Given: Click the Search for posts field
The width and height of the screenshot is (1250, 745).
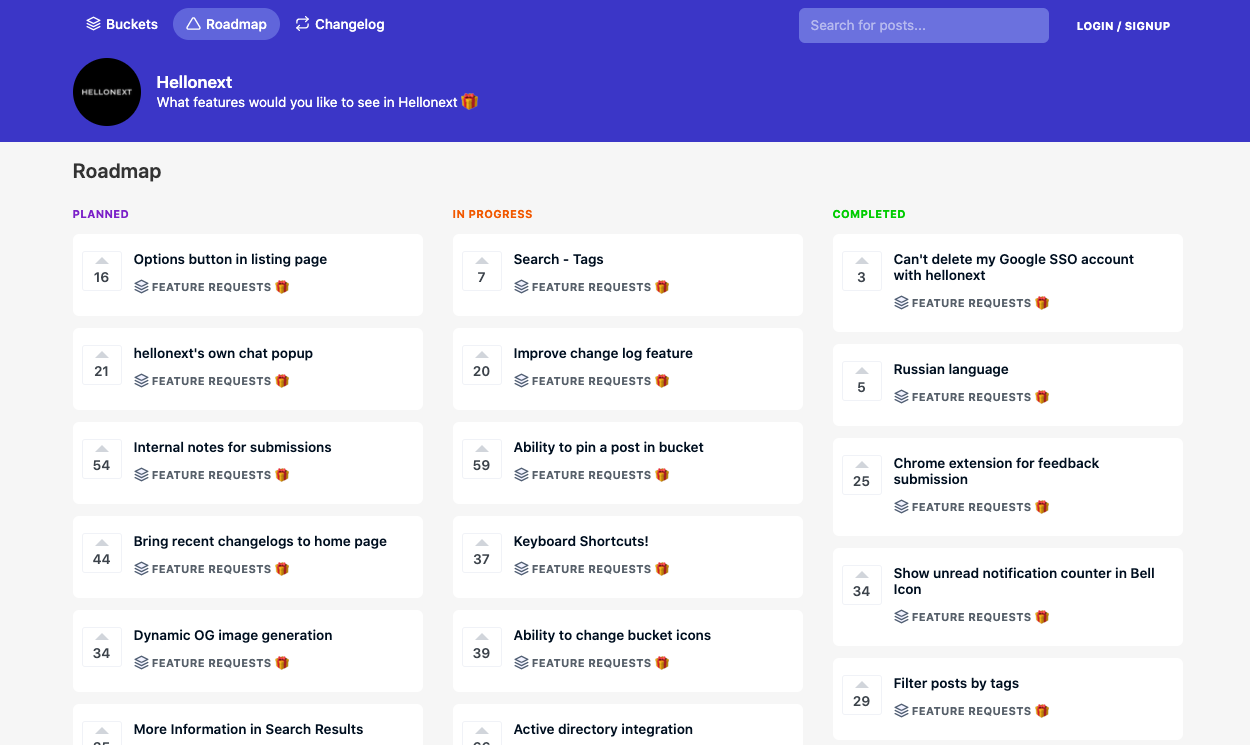Looking at the screenshot, I should coord(923,26).
